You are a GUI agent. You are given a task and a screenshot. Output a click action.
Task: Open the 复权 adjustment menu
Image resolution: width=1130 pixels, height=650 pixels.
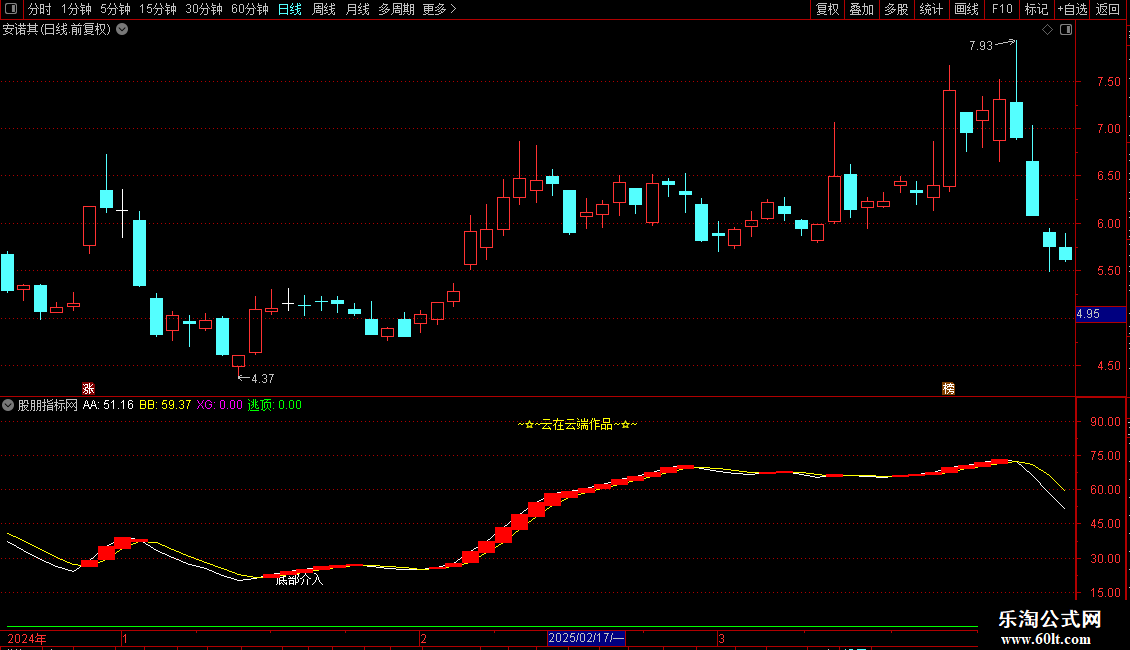point(827,9)
